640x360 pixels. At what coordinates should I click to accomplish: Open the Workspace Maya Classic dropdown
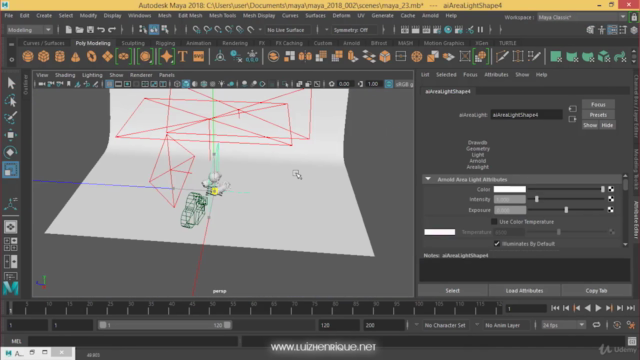coord(582,17)
